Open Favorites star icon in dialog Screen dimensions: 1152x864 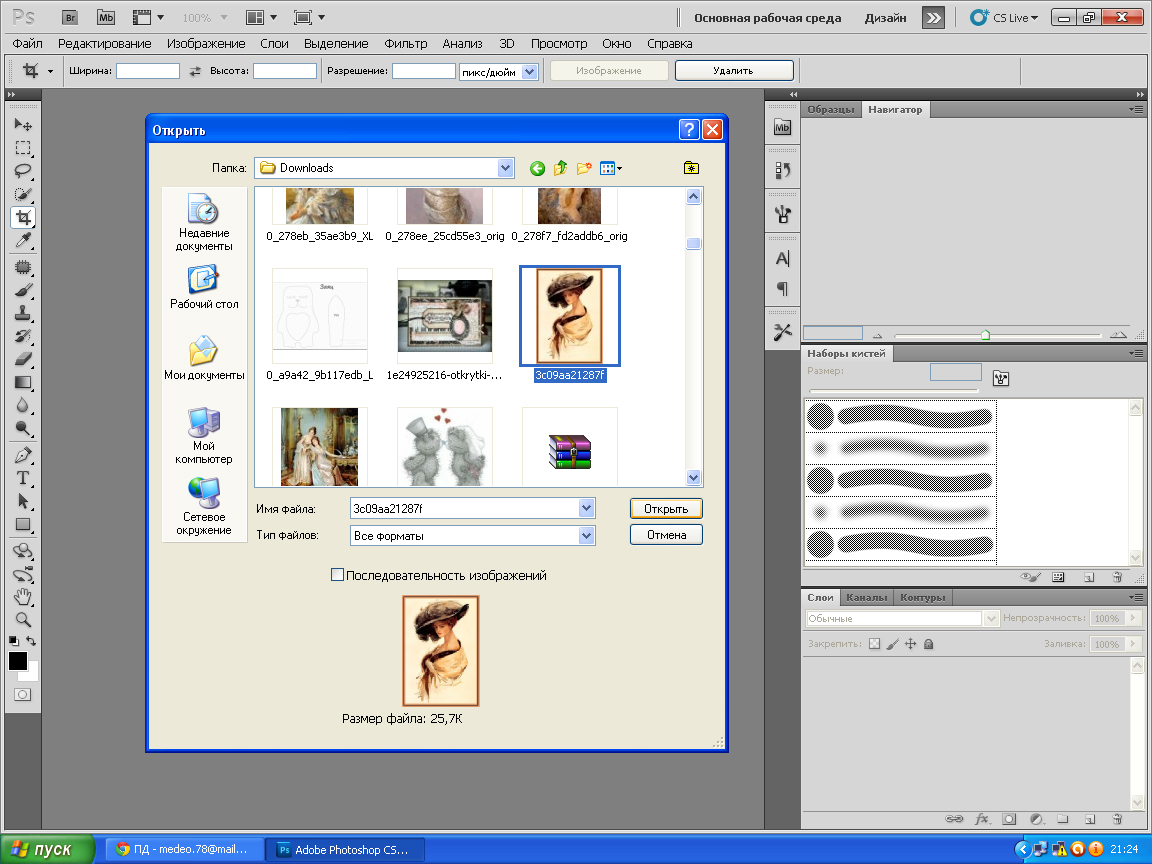[x=691, y=168]
